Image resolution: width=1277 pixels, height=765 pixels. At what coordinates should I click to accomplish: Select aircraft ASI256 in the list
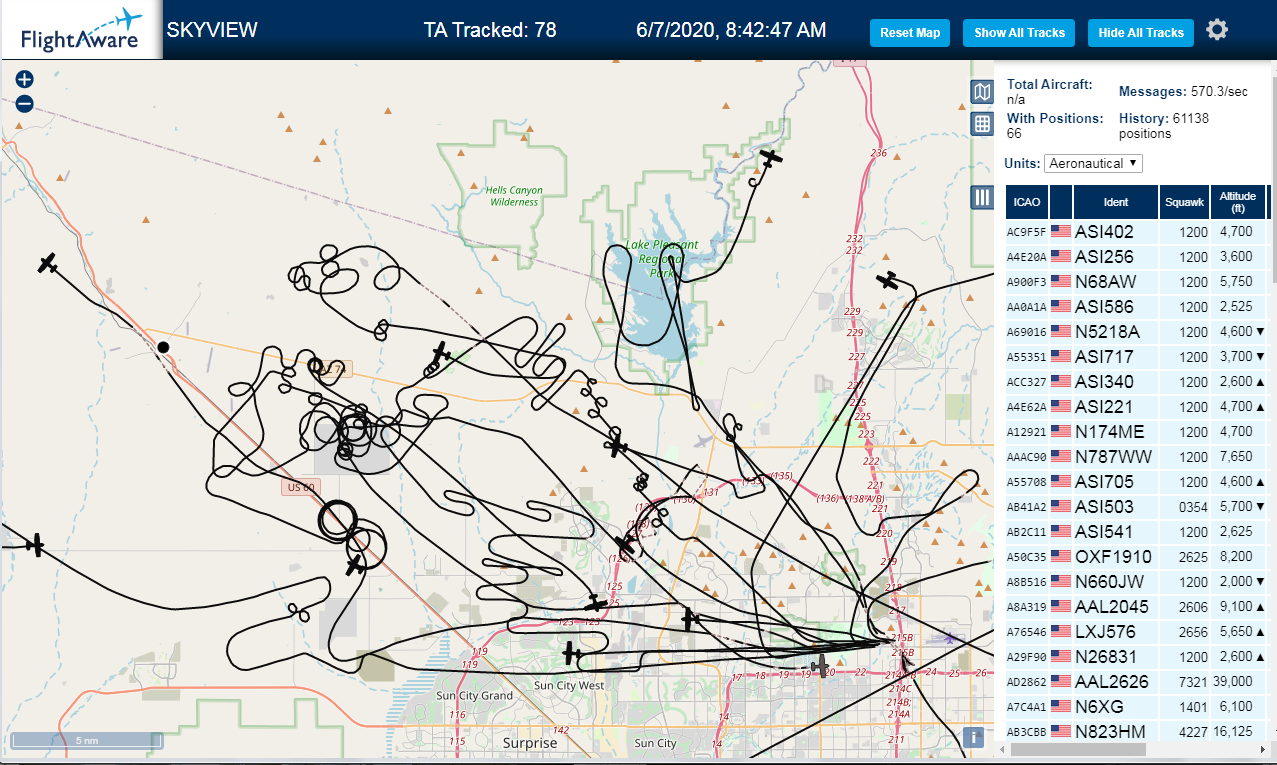pos(1136,257)
